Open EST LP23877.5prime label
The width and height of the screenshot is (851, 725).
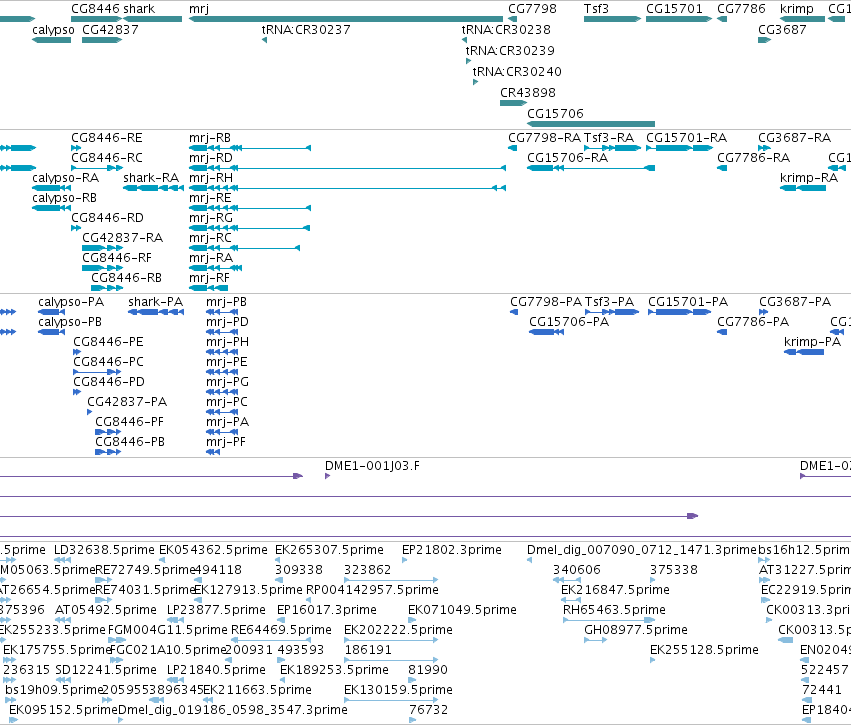pyautogui.click(x=217, y=610)
